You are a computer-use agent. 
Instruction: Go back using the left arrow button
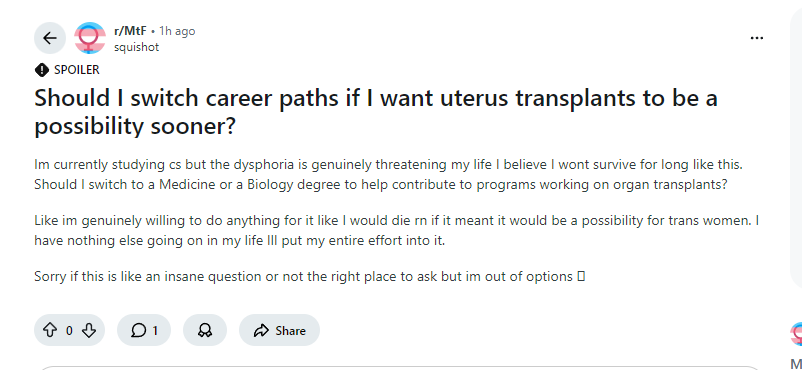[x=50, y=38]
